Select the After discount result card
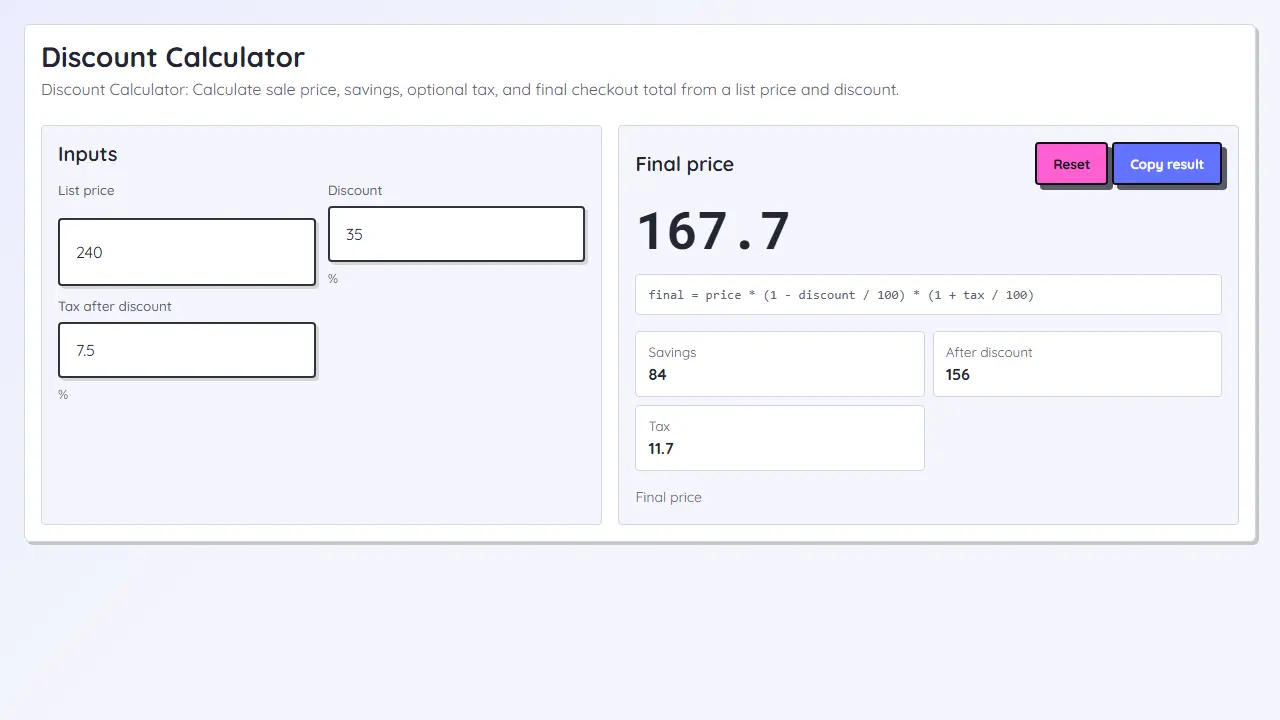 pos(1077,364)
